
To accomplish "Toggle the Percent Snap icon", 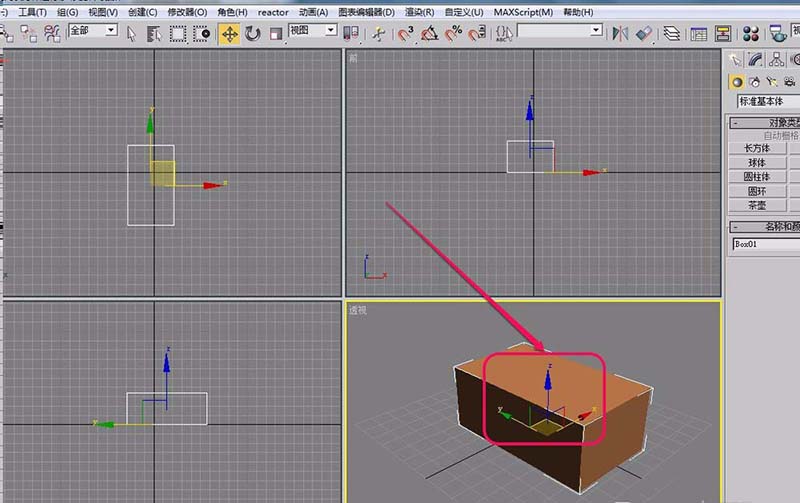I will pyautogui.click(x=453, y=34).
